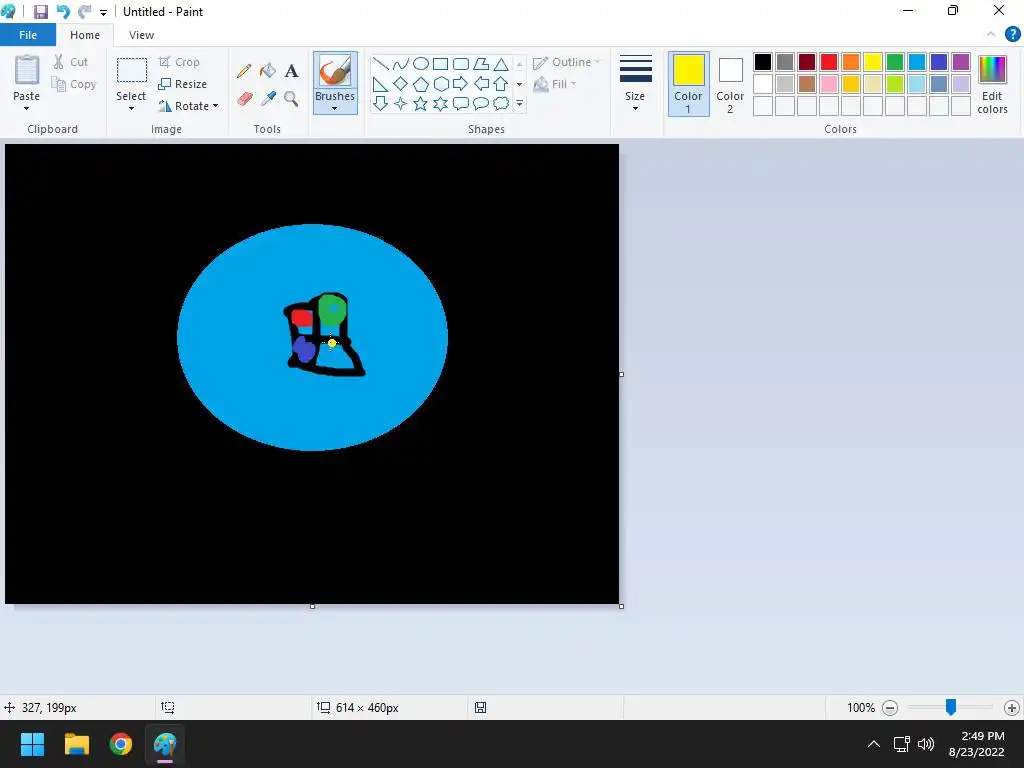1024x768 pixels.
Task: Switch to the Home tab
Action: tap(85, 35)
